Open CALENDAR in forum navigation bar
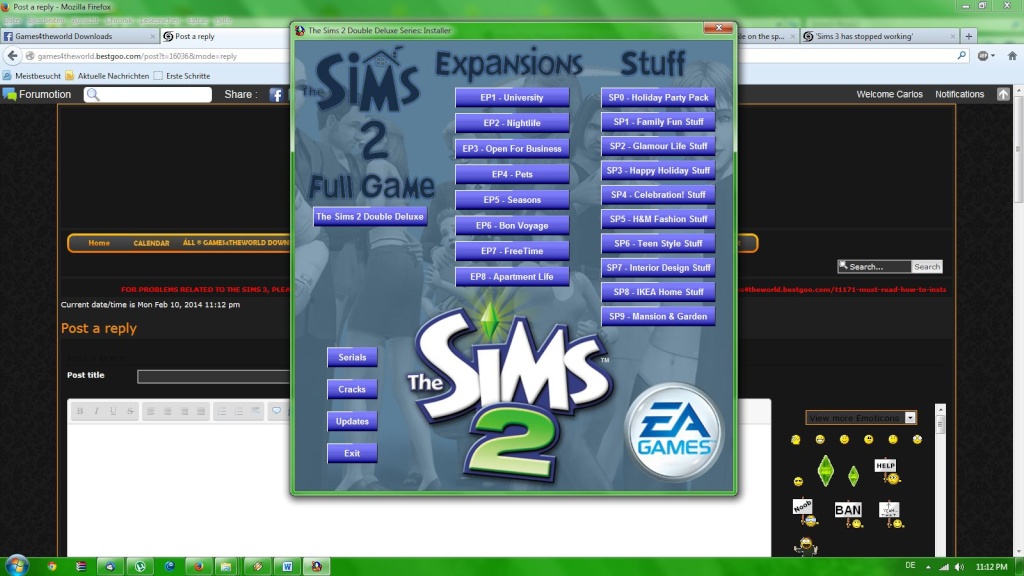Image resolution: width=1024 pixels, height=576 pixels. click(152, 243)
